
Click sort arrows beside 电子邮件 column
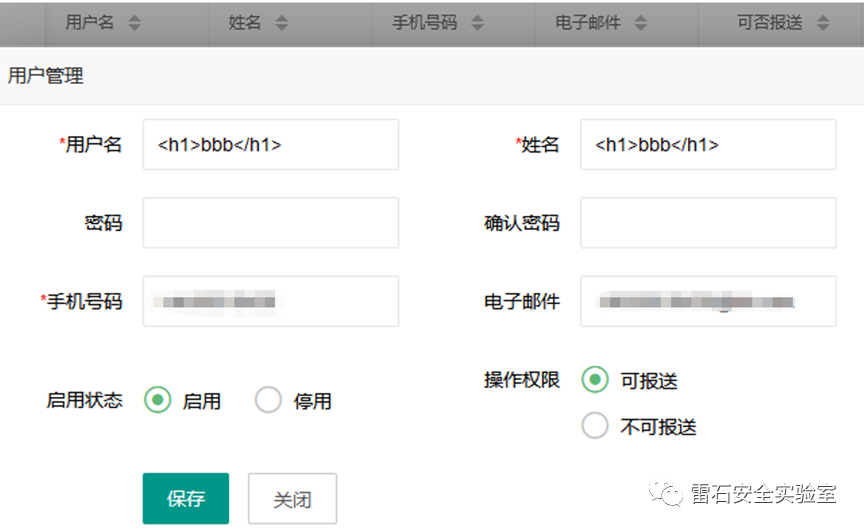pos(641,22)
